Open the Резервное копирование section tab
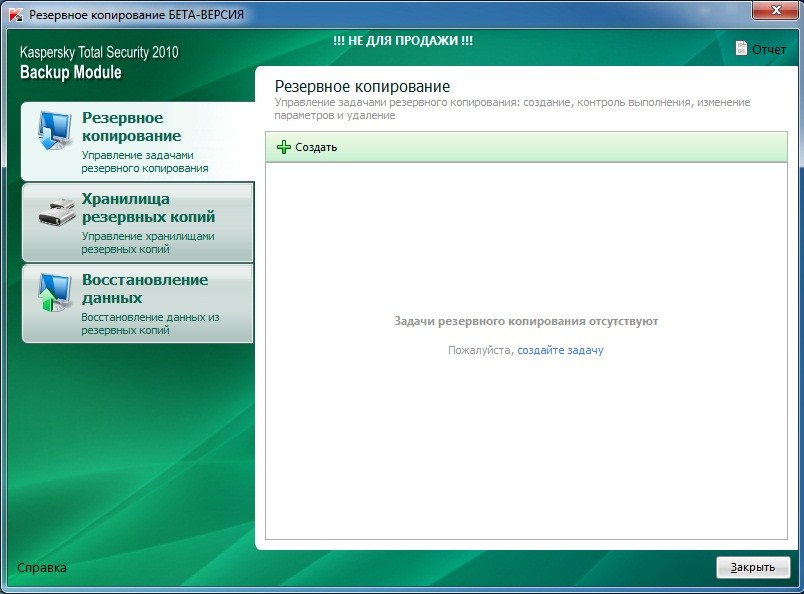 pyautogui.click(x=137, y=141)
